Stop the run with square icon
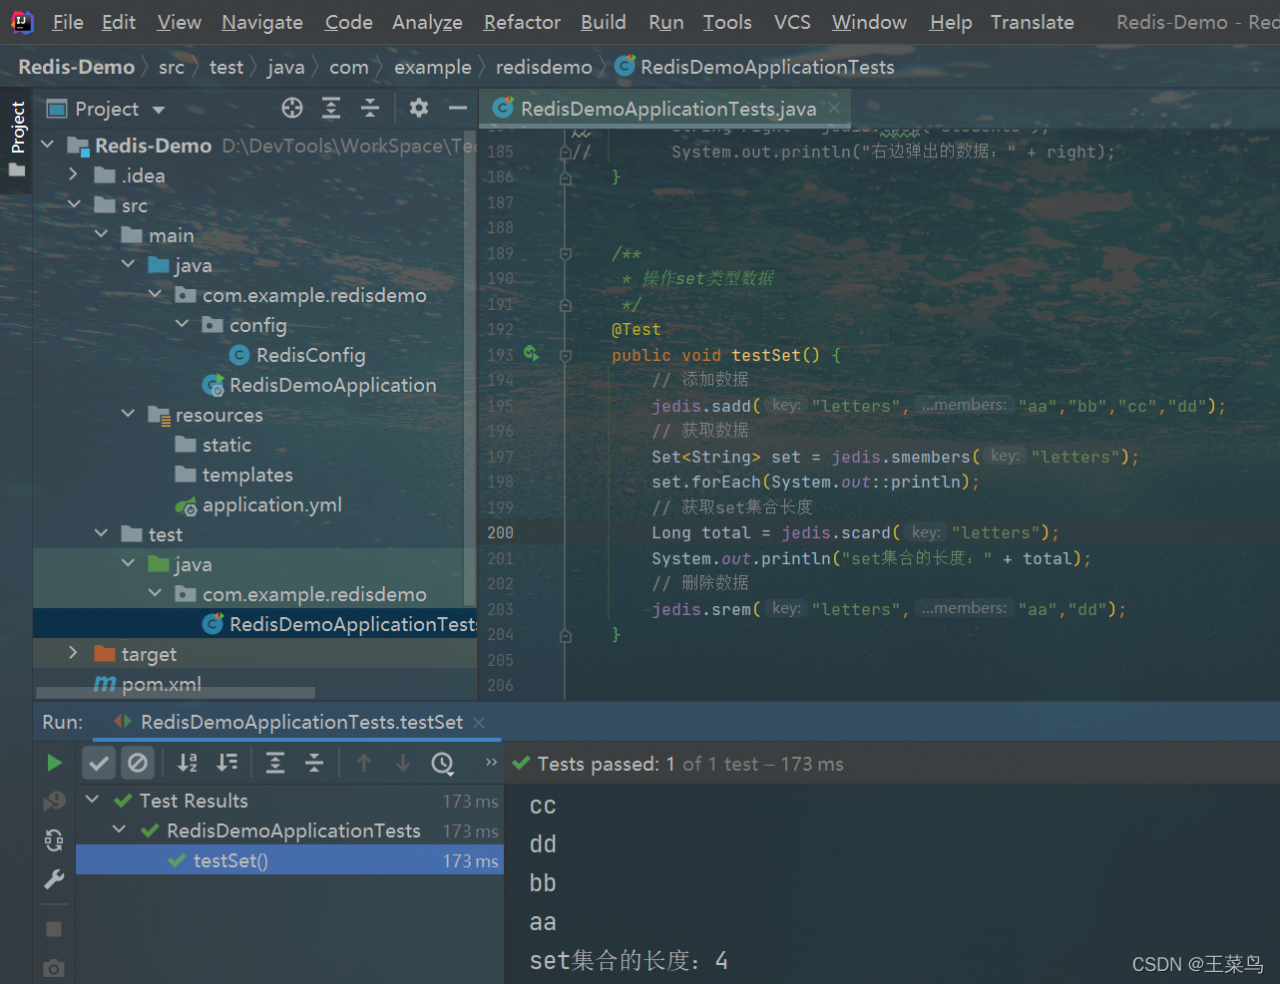This screenshot has height=984, width=1280. pos(54,929)
